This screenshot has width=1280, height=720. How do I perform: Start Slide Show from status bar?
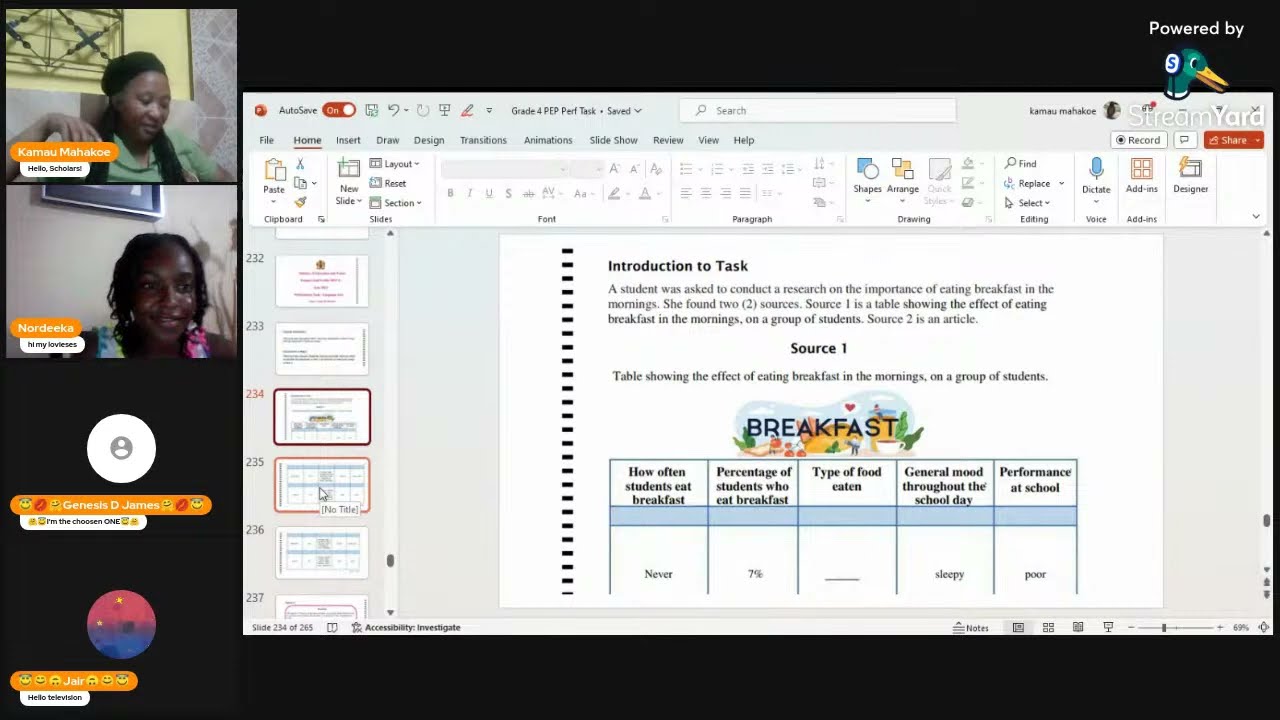1108,627
